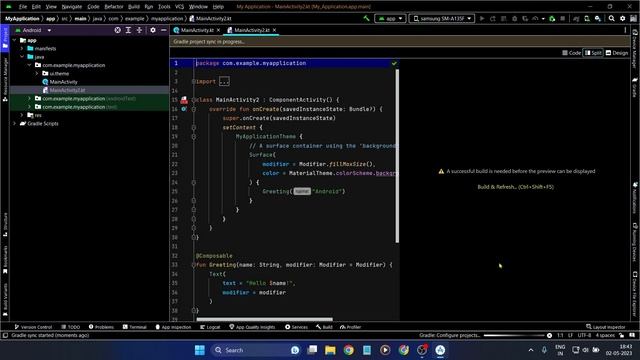The height and width of the screenshot is (360, 640).
Task: Click the Make Project hammer icon
Action: 366,18
